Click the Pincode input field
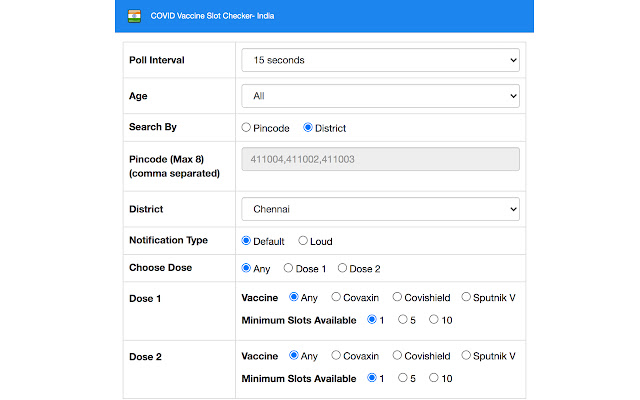 pyautogui.click(x=380, y=160)
